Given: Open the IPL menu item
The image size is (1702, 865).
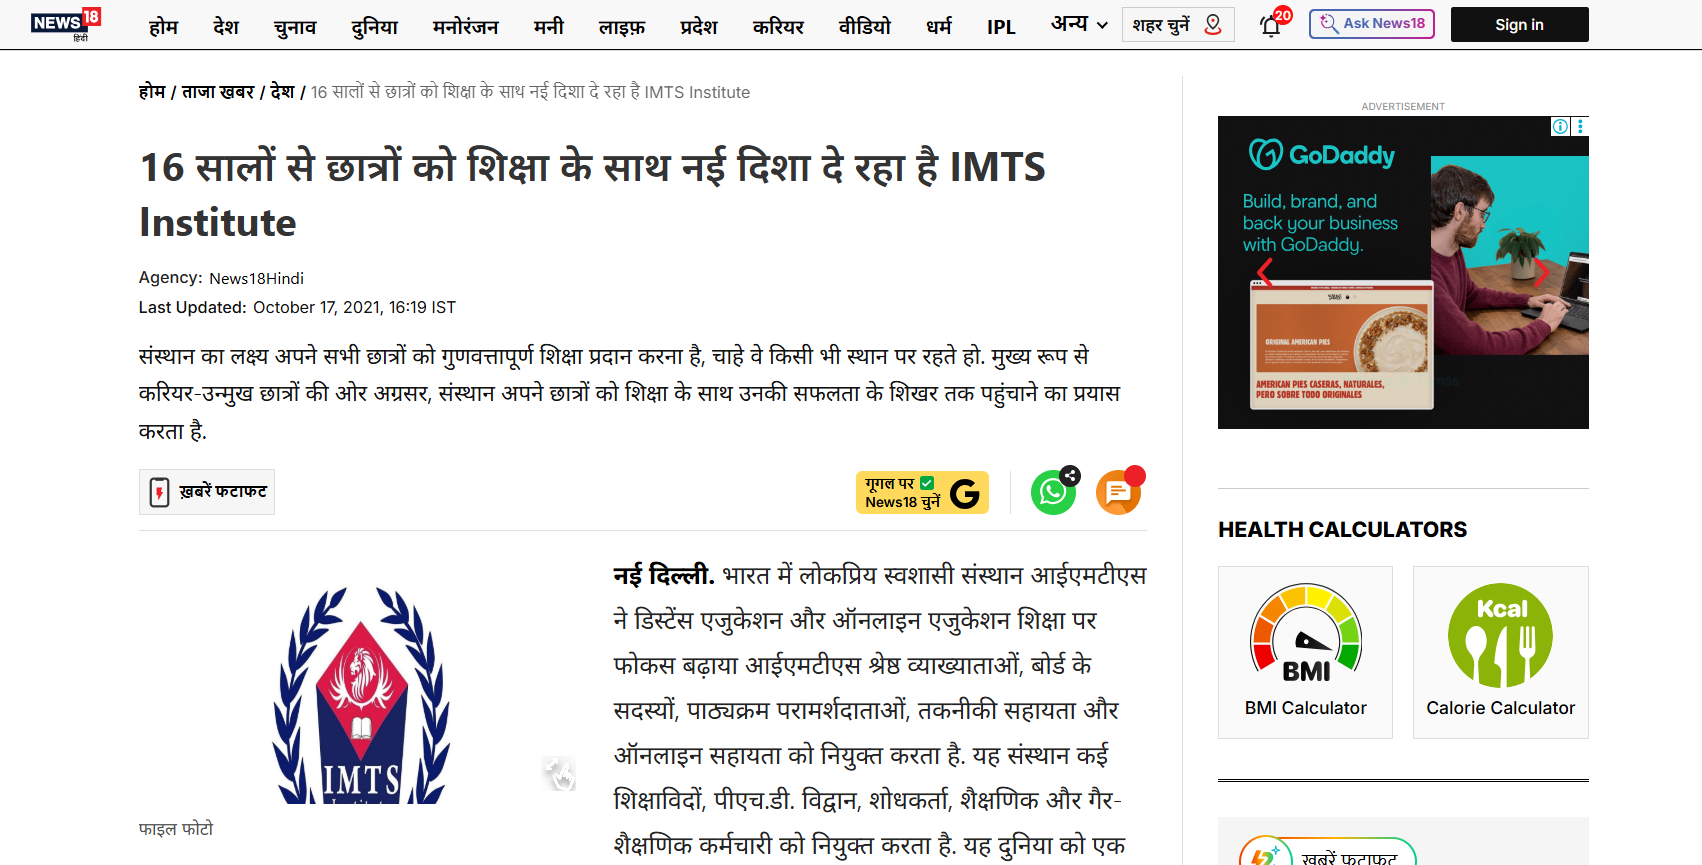Looking at the screenshot, I should [1001, 27].
